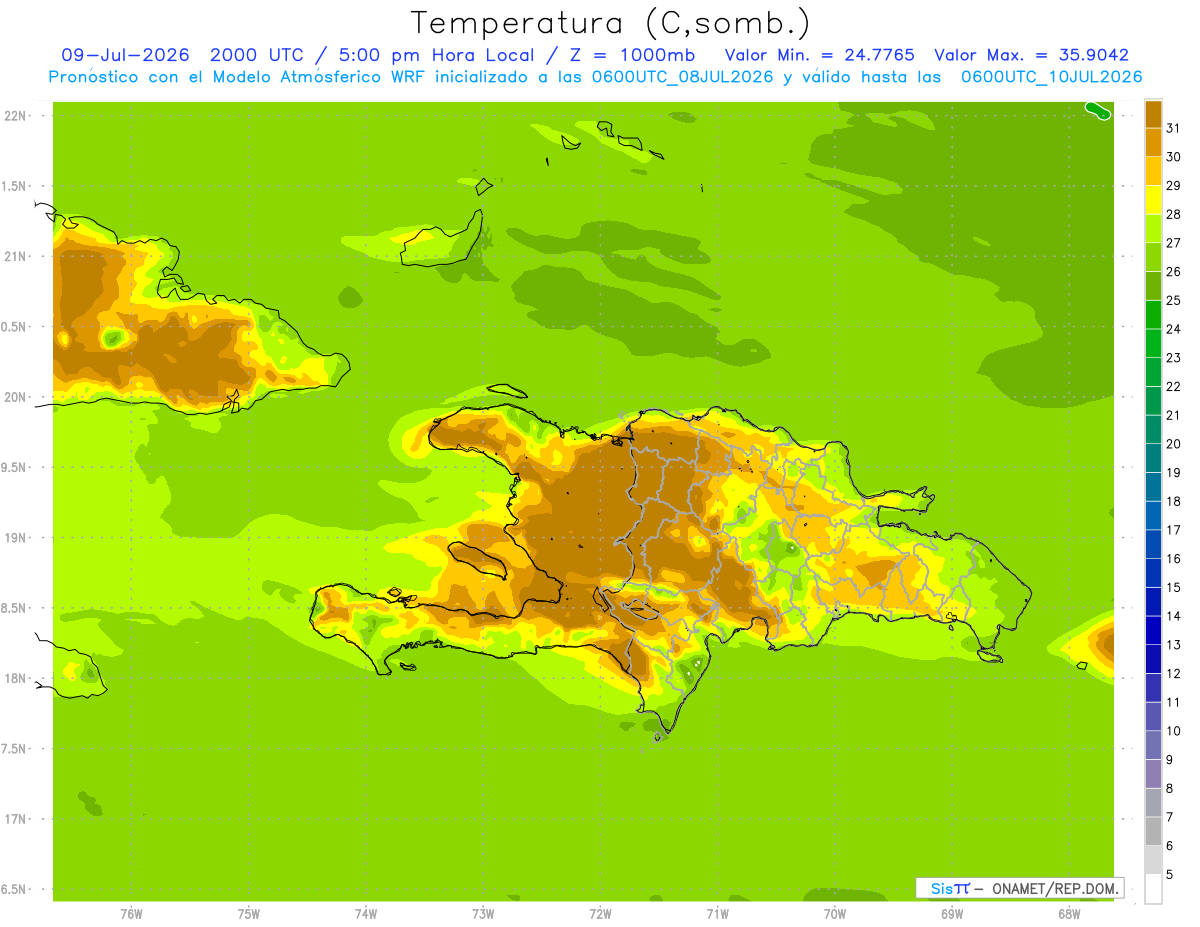
Task: Click the "20N" latitude axis label
Action: pos(15,397)
